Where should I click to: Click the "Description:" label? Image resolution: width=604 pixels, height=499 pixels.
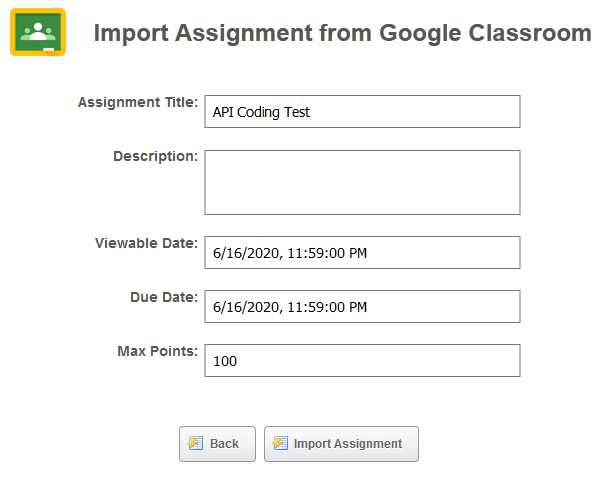[x=156, y=156]
